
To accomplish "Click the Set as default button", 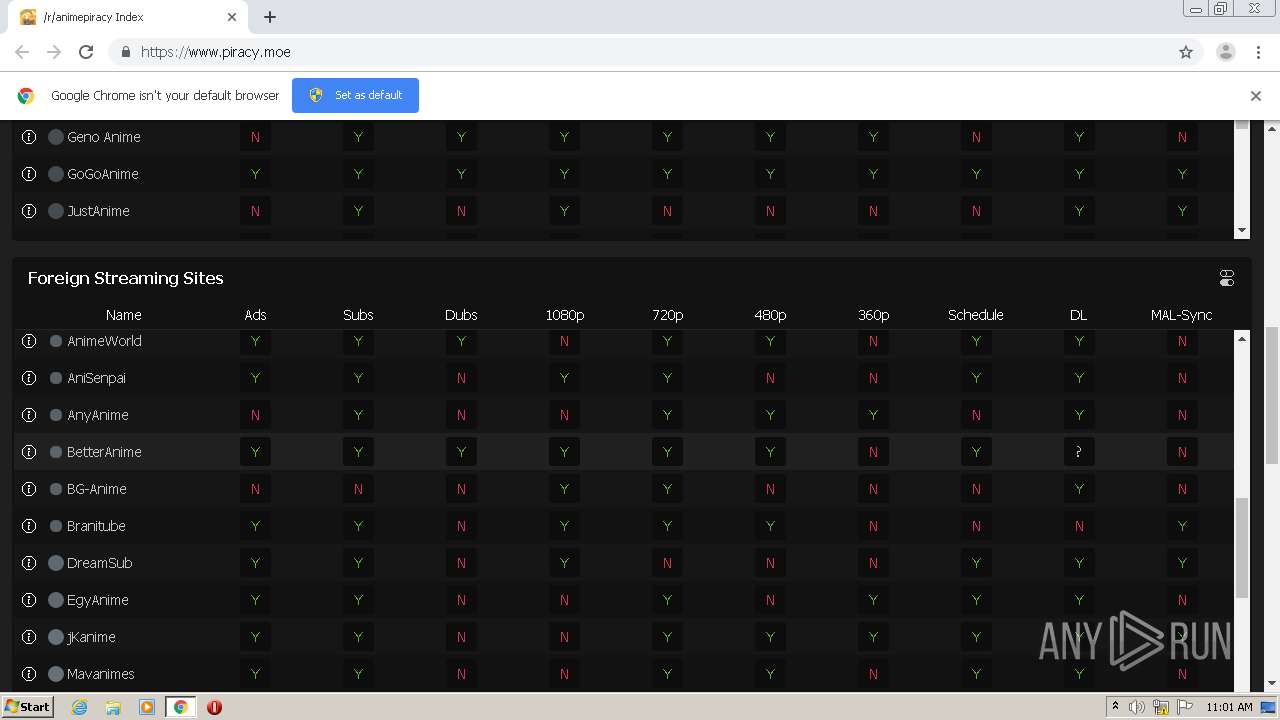I will coord(355,95).
